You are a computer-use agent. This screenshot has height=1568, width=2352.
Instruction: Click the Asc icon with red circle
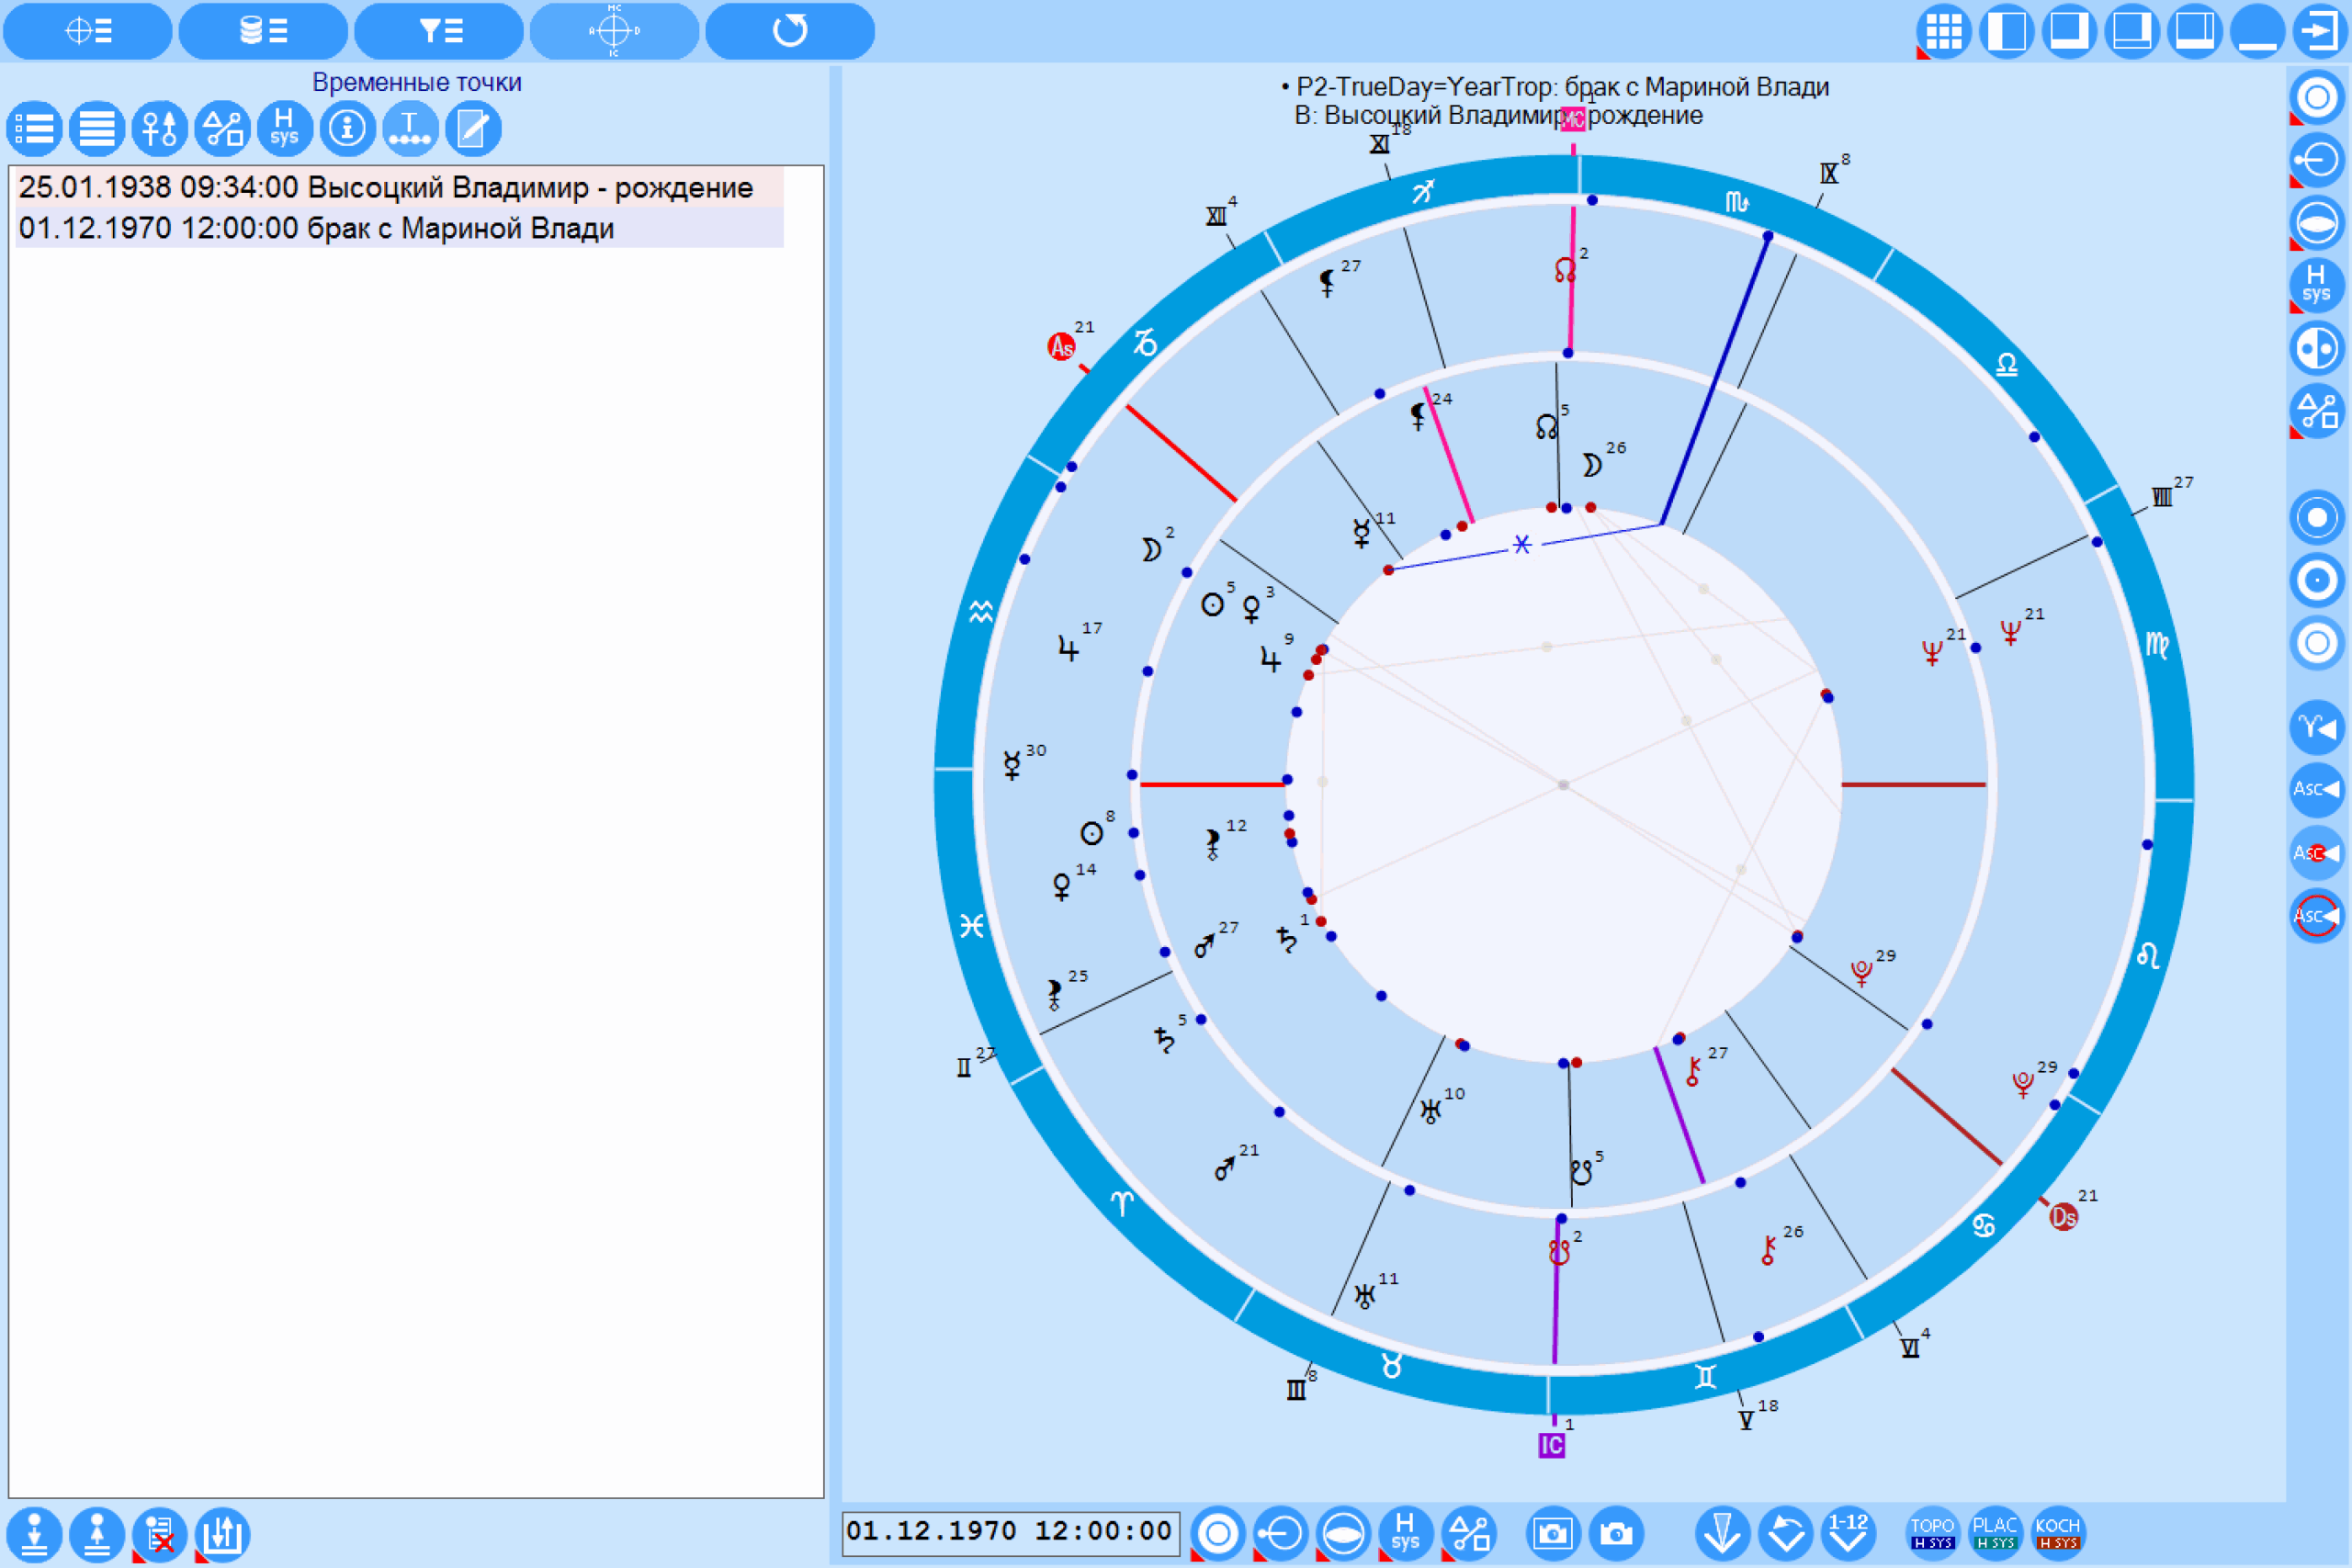[x=2317, y=915]
